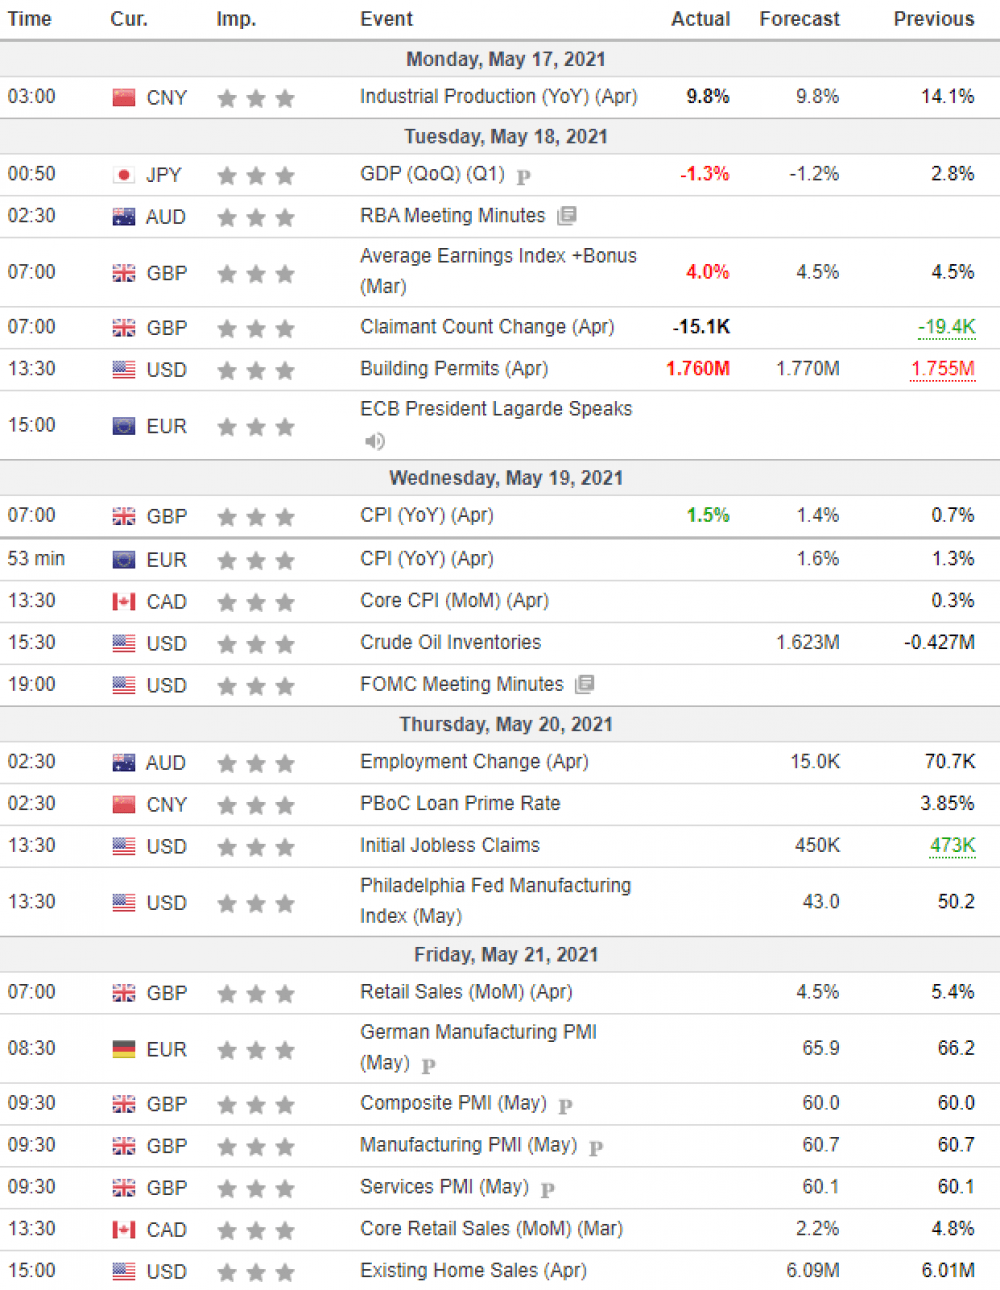Open the Claimant Count Change (Apr) event
The height and width of the screenshot is (1290, 1000).
coord(487,327)
